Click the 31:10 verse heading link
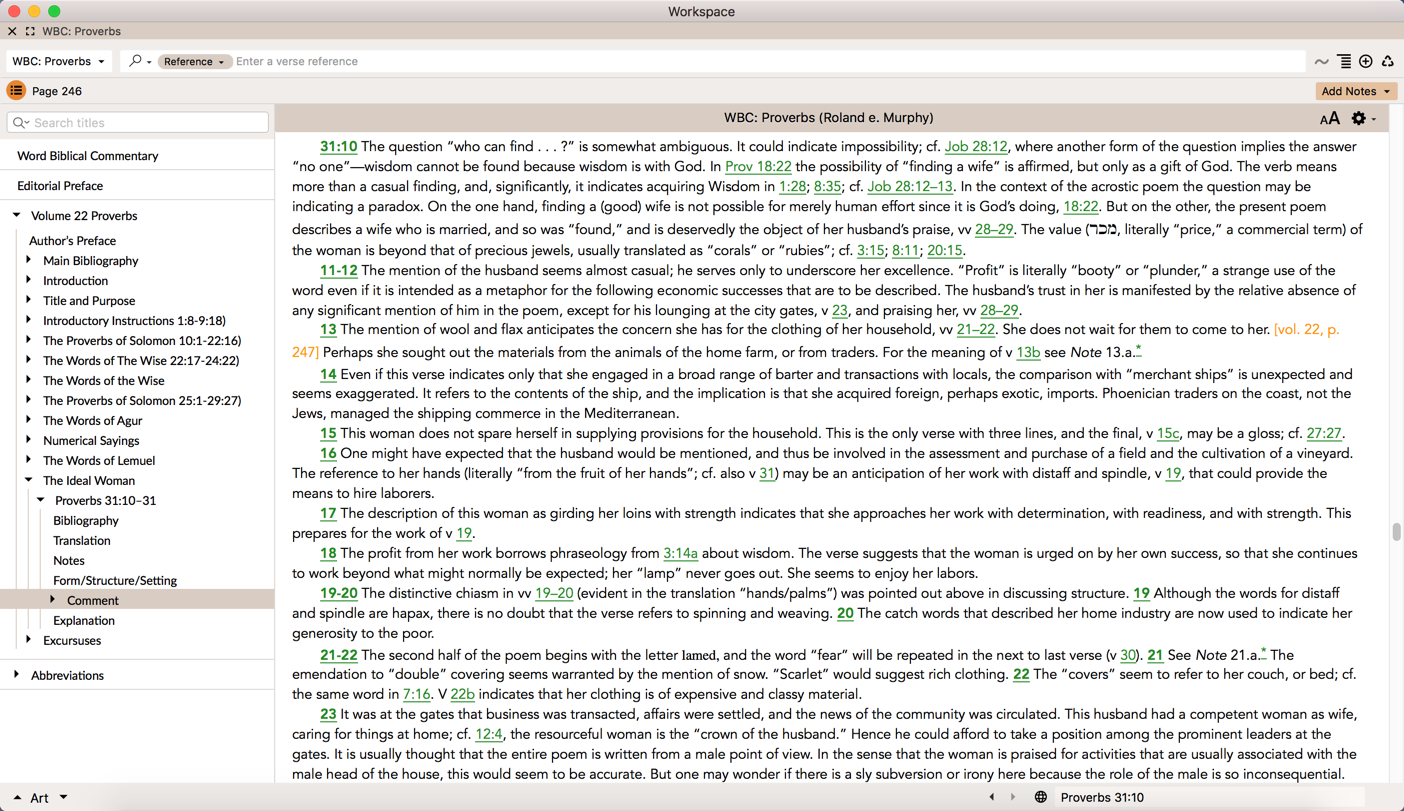Image resolution: width=1404 pixels, height=811 pixels. [338, 147]
